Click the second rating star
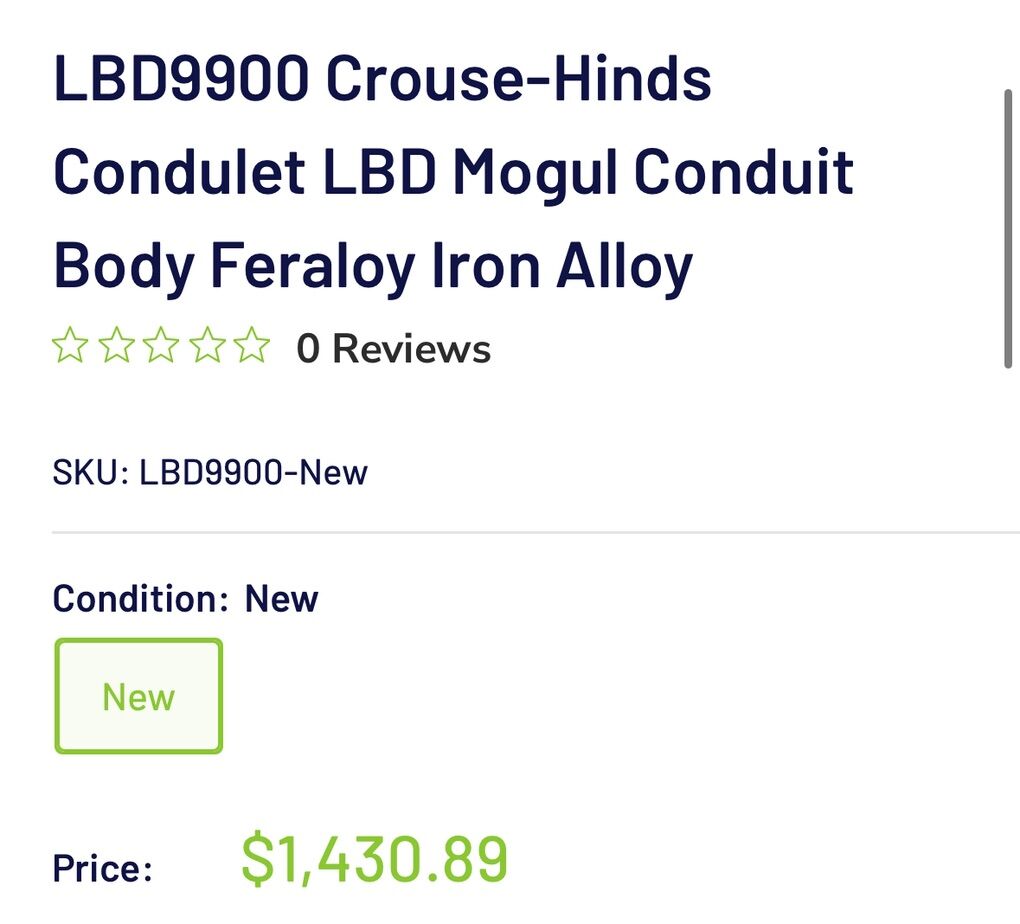The width and height of the screenshot is (1020, 924). click(x=116, y=347)
